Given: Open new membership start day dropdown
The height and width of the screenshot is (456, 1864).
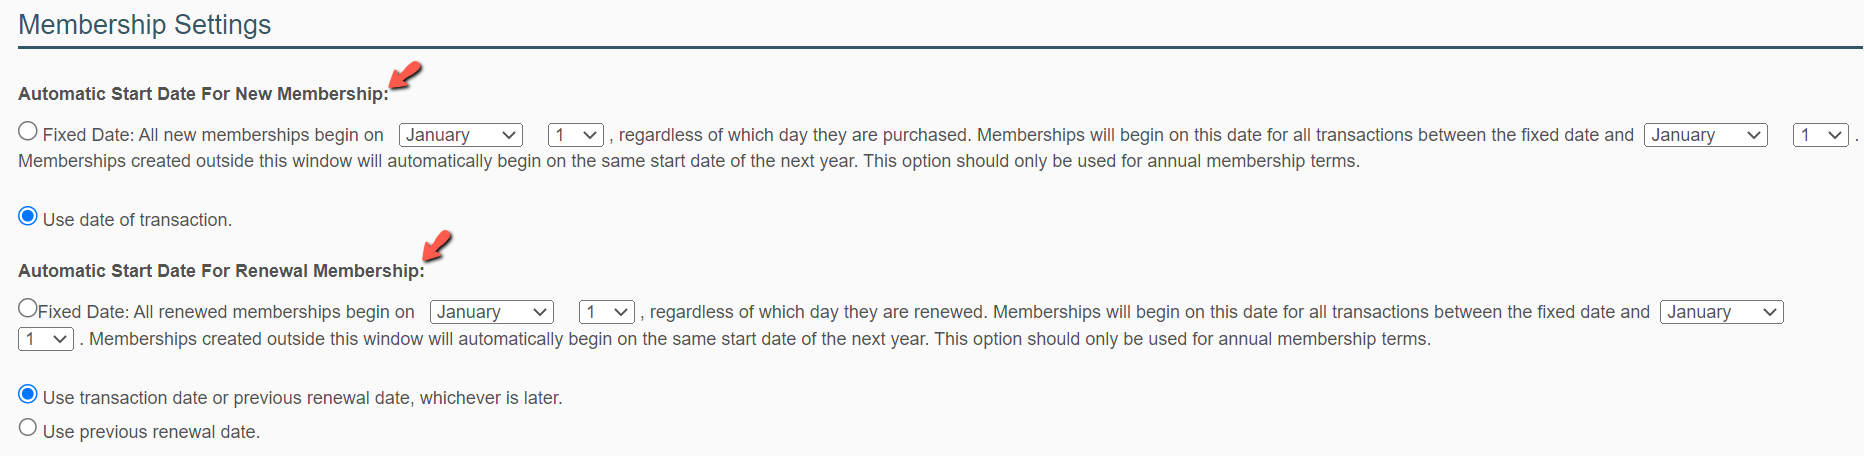Looking at the screenshot, I should pyautogui.click(x=576, y=135).
